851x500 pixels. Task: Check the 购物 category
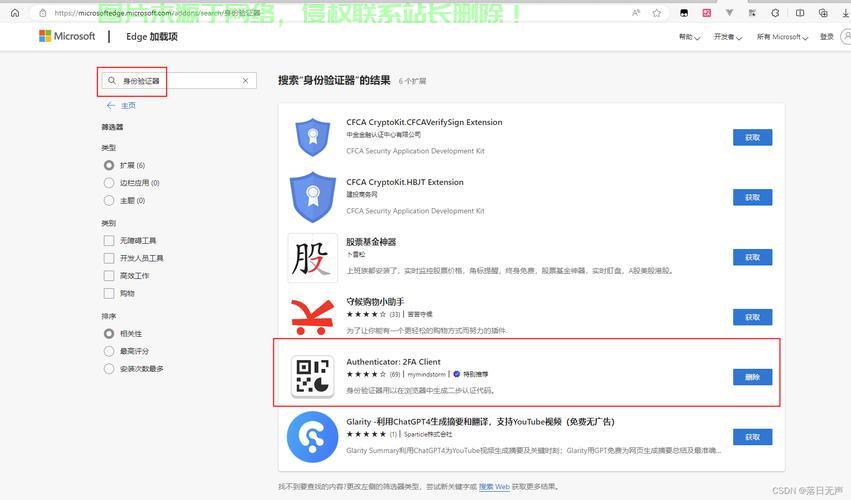click(x=109, y=293)
